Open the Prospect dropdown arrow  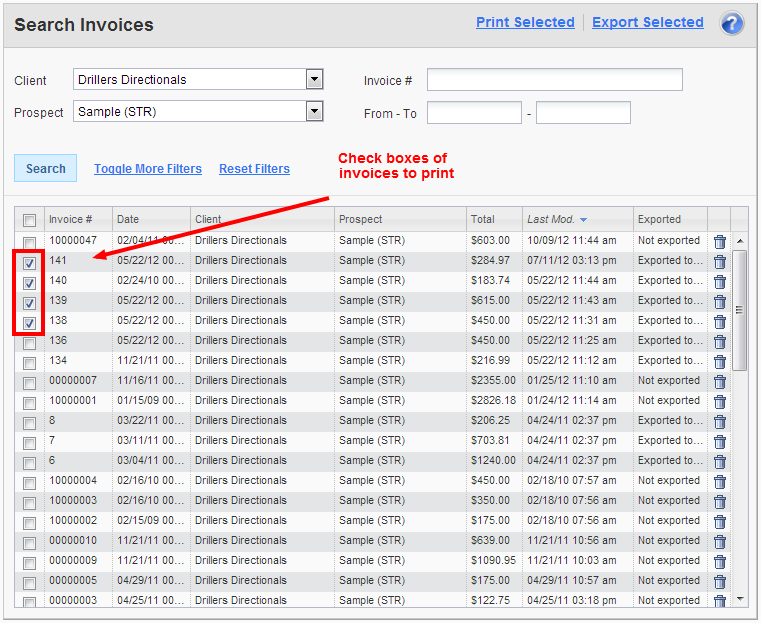(314, 112)
